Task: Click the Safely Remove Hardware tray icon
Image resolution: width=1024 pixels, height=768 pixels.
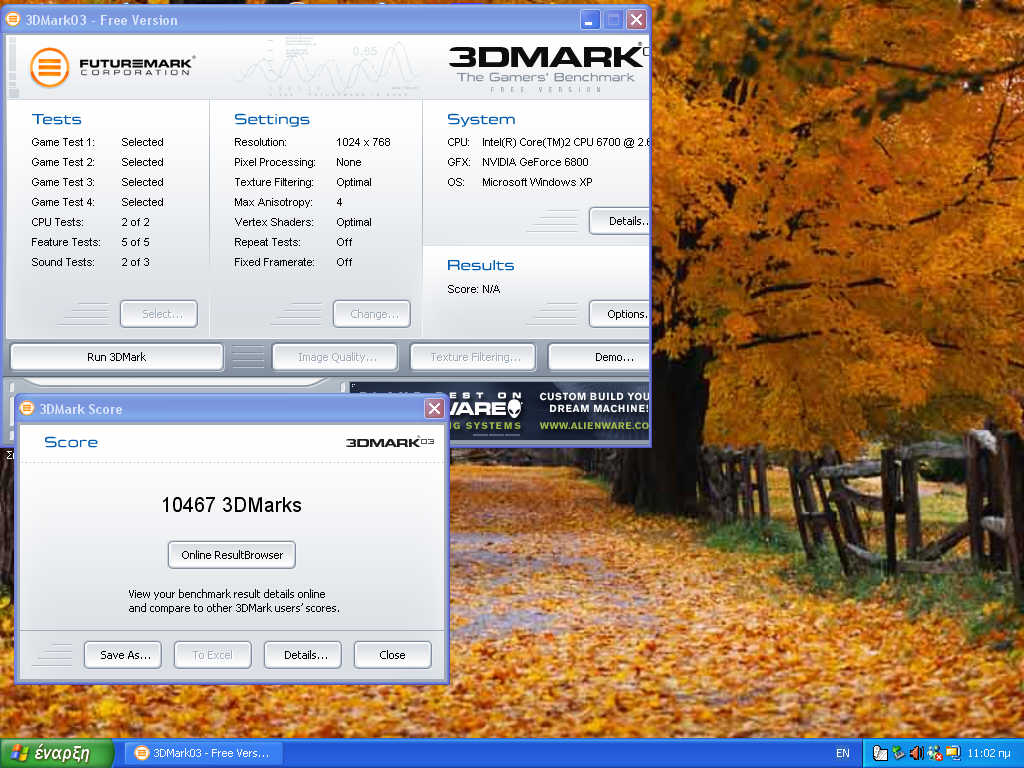Action: pyautogui.click(x=899, y=753)
